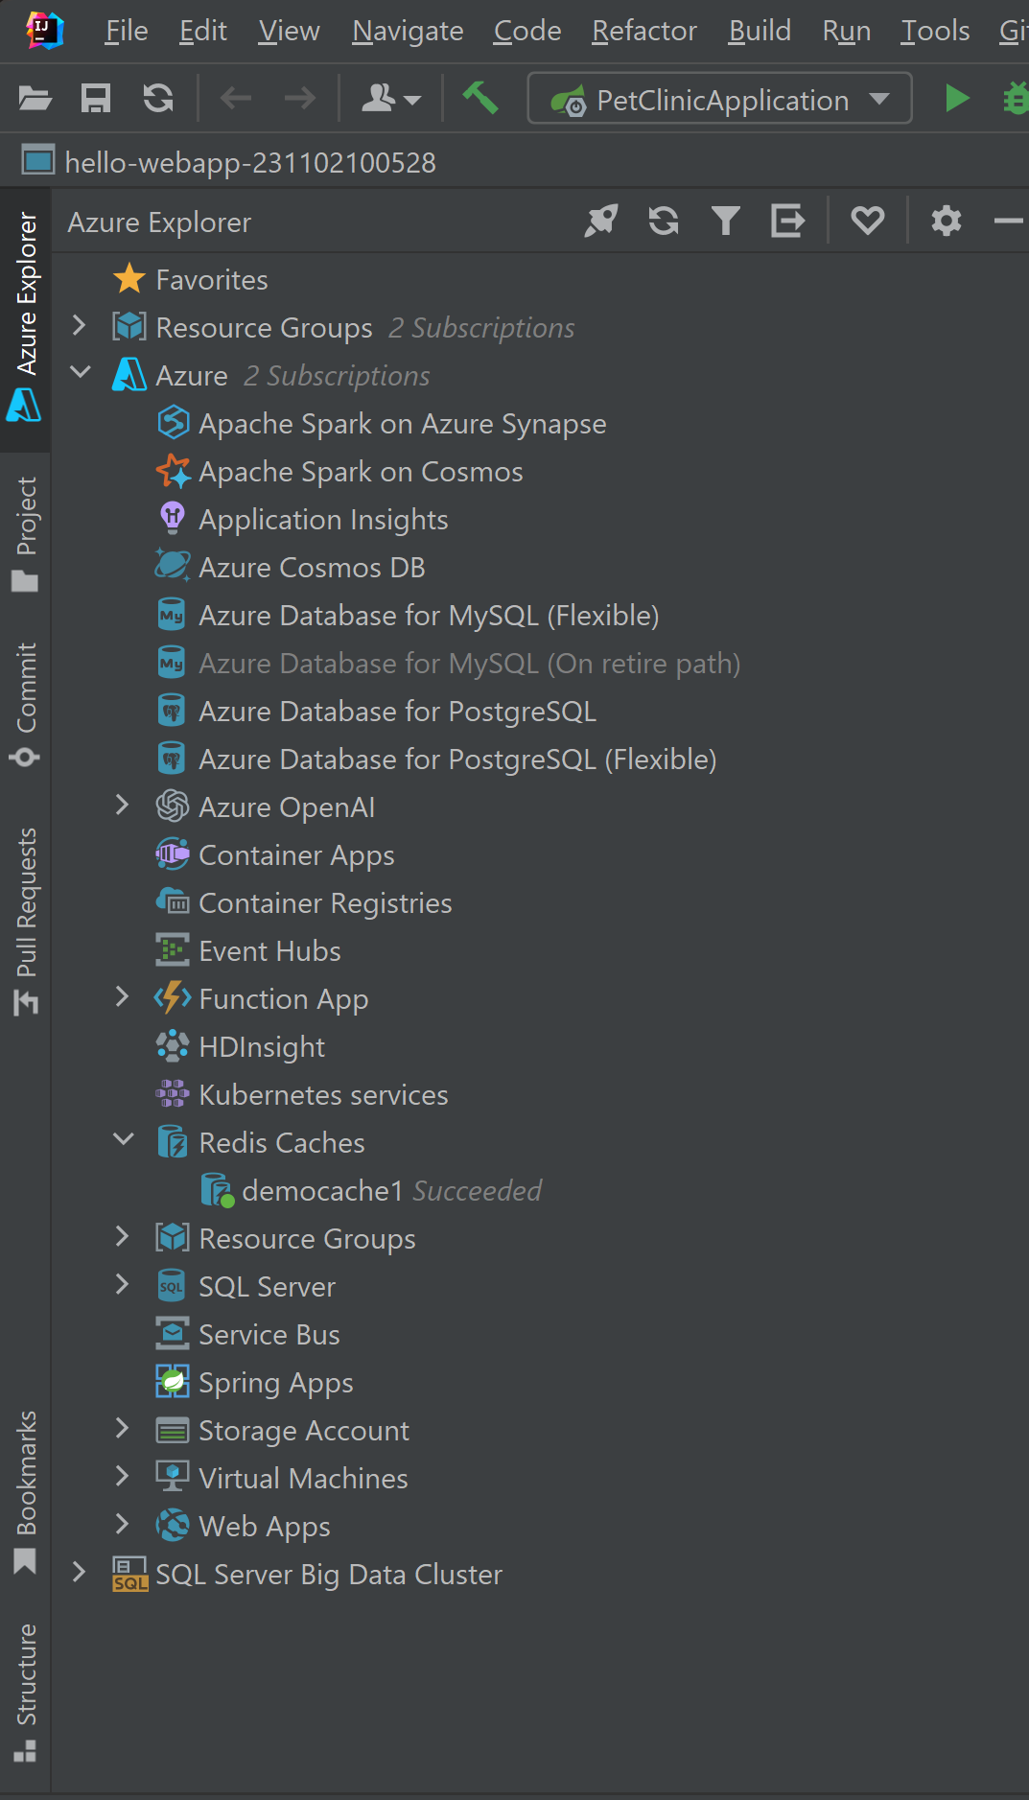Open the Run menu
Image resolution: width=1029 pixels, height=1800 pixels.
(x=846, y=31)
